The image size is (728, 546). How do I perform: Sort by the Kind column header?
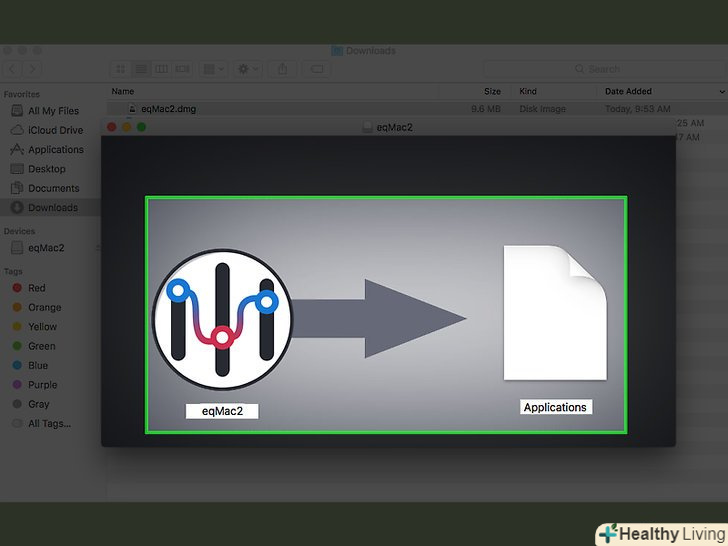(528, 91)
